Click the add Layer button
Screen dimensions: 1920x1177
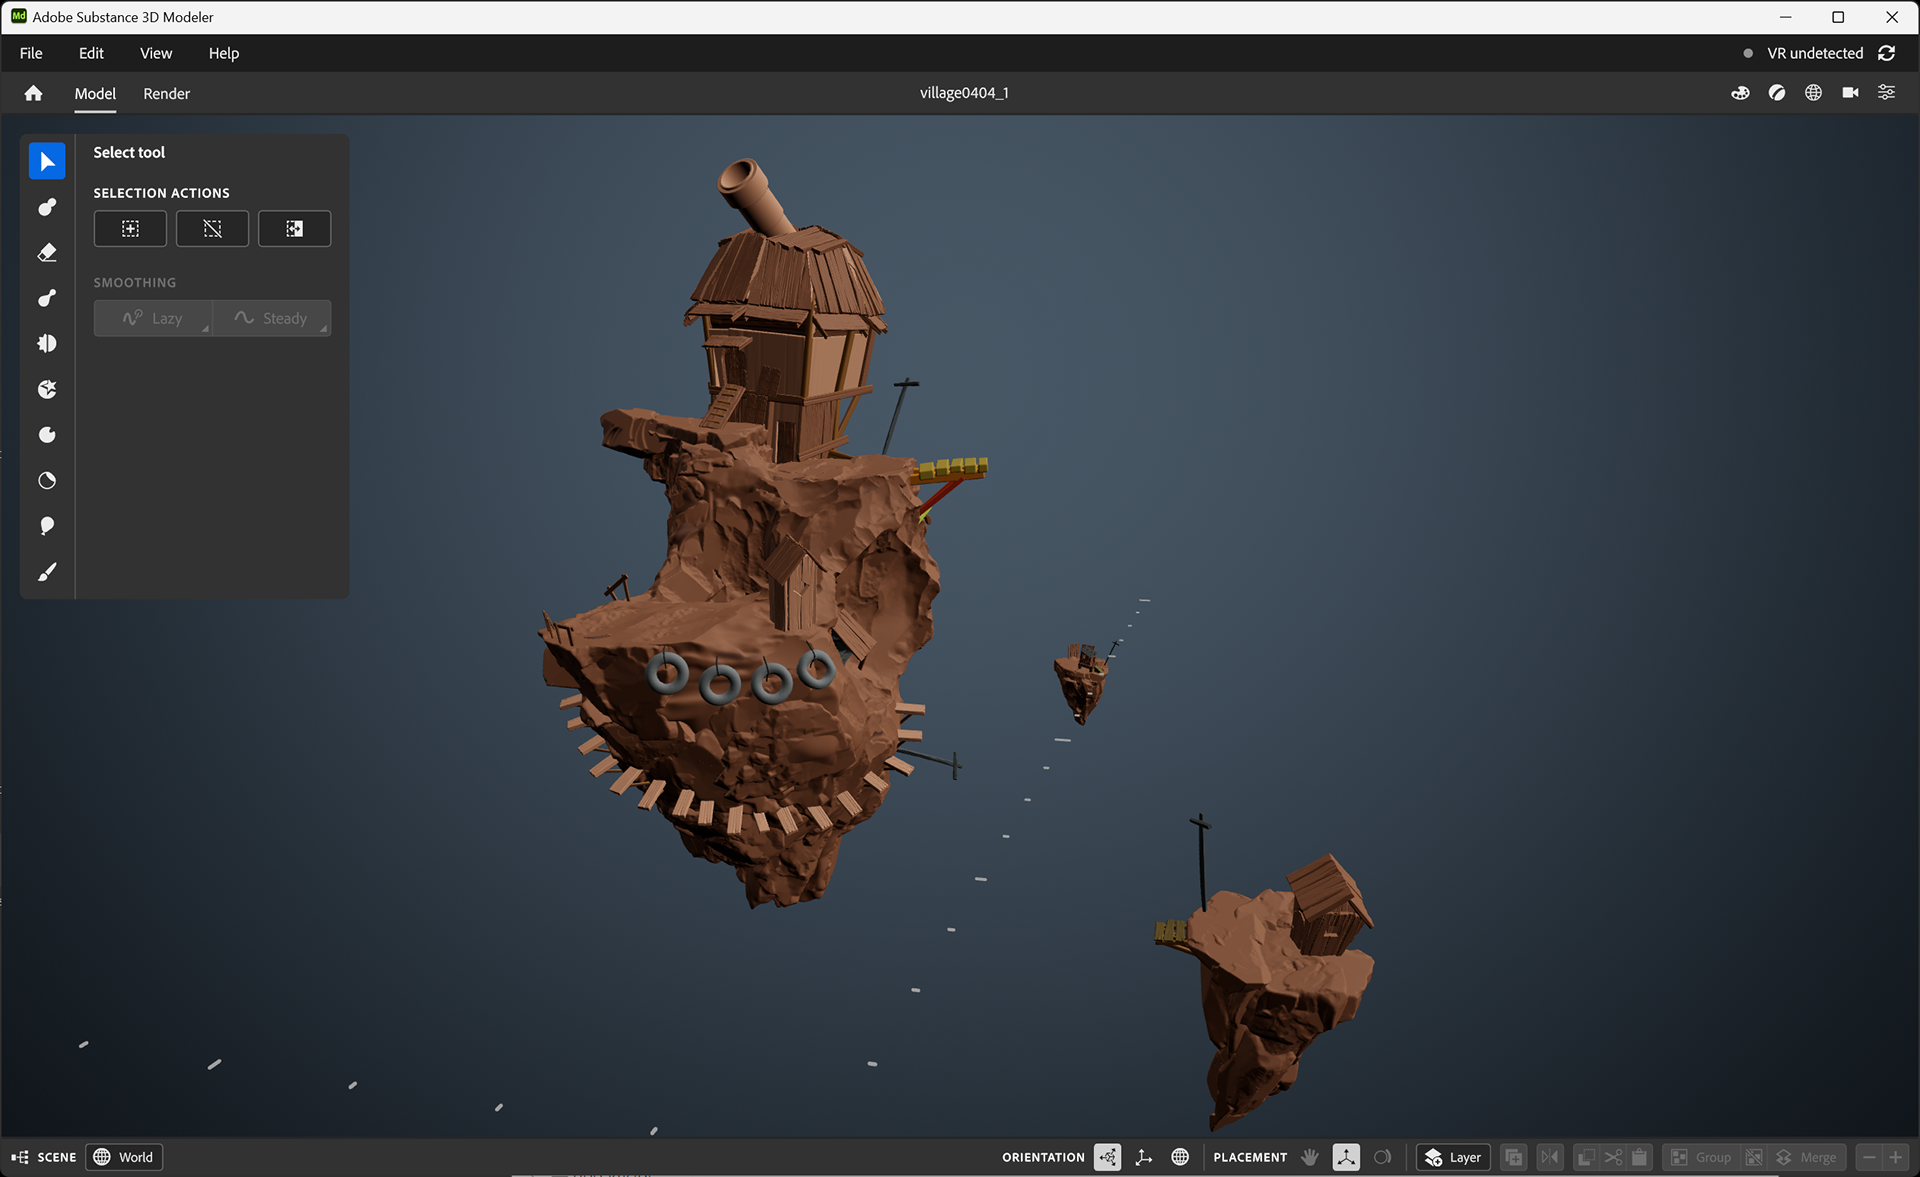coord(1453,1157)
